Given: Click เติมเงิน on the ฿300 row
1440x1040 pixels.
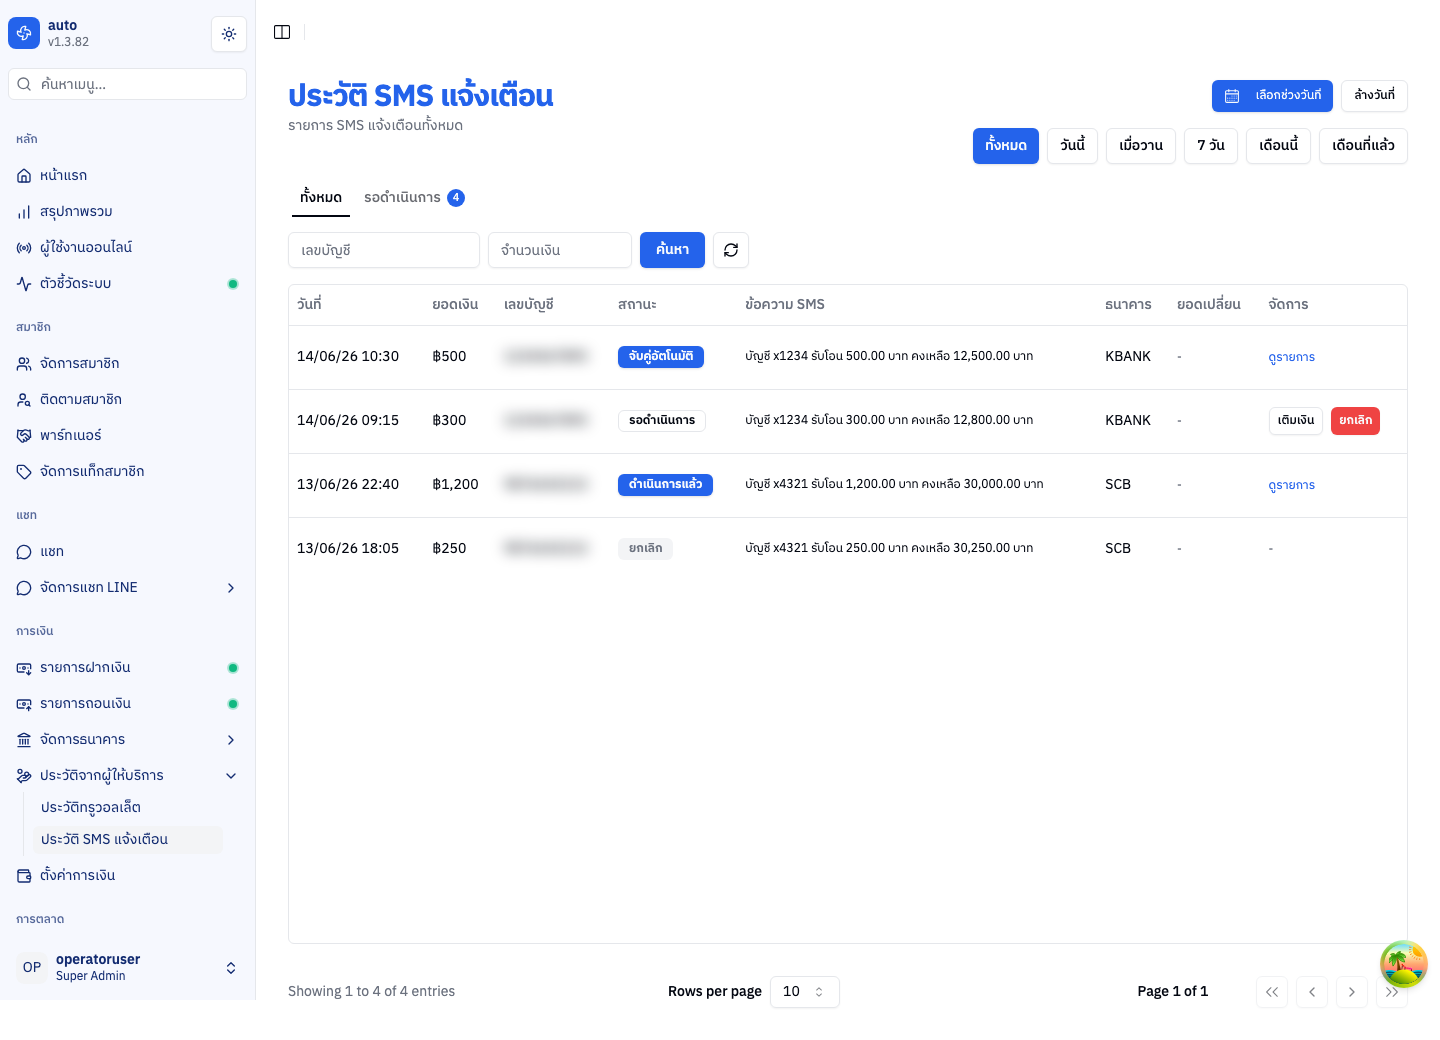Looking at the screenshot, I should pyautogui.click(x=1296, y=421).
